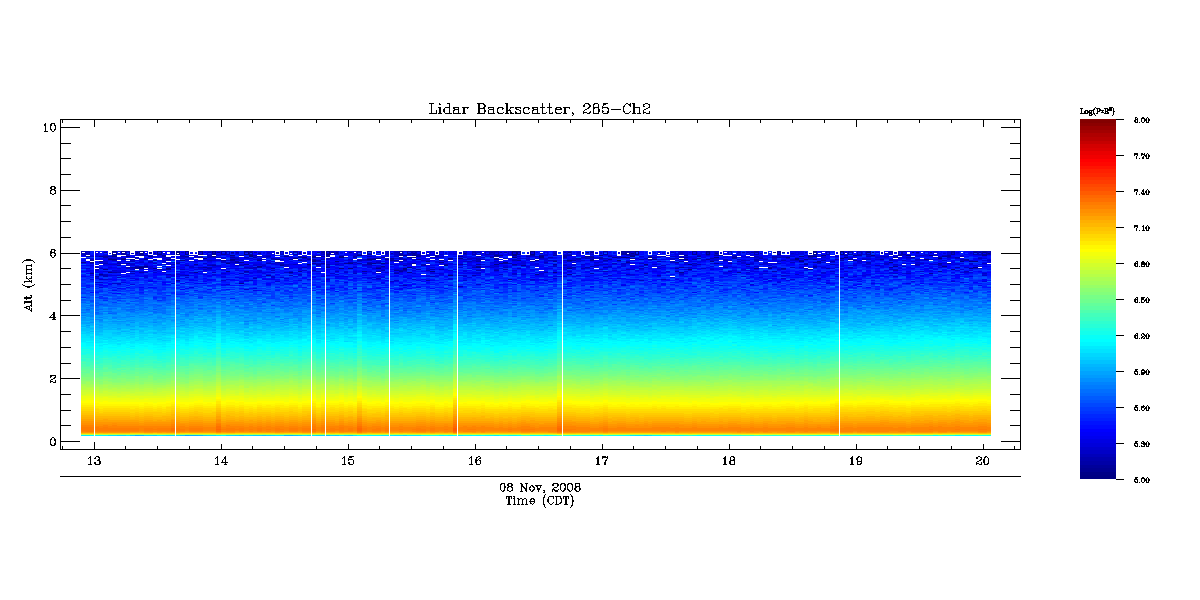Click the colorbar label '6.50'
The width and height of the screenshot is (1200, 600).
(x=1142, y=300)
